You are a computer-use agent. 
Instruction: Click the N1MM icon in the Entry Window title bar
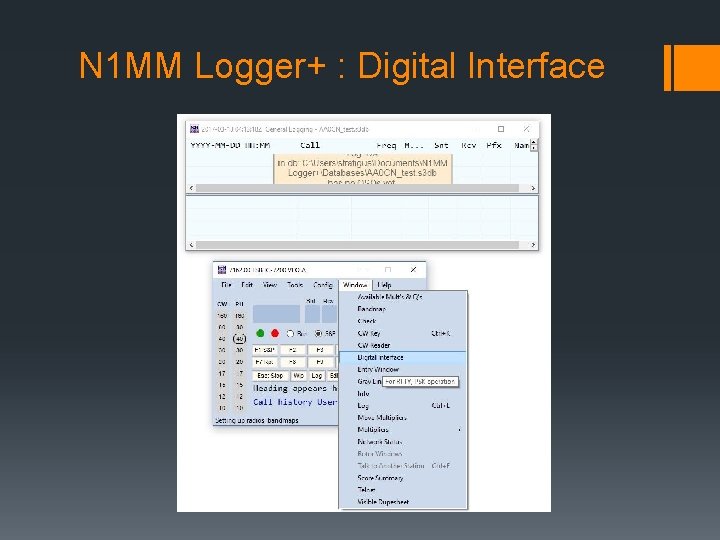222,270
